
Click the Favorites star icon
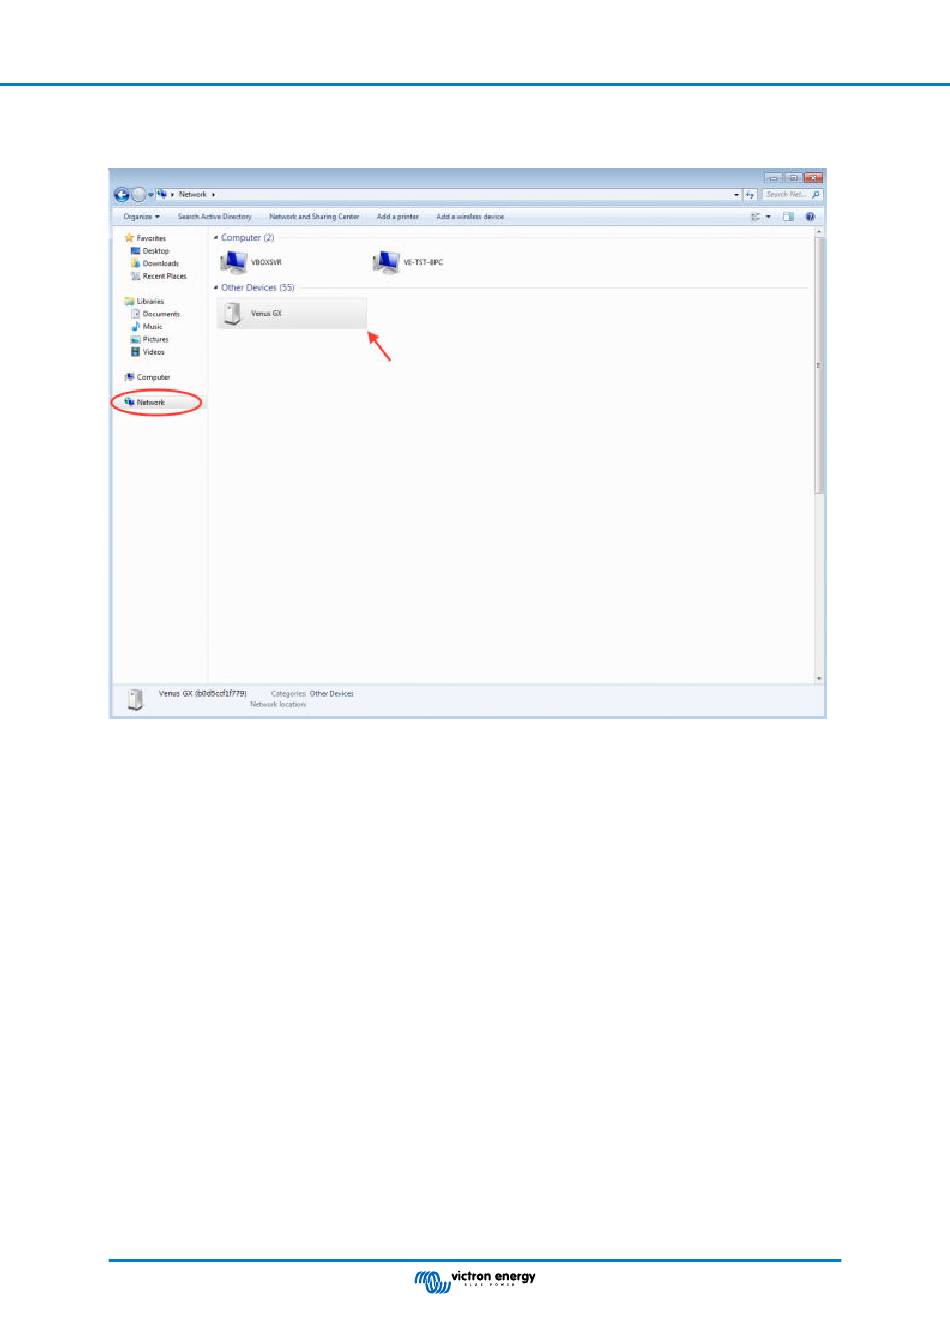(129, 239)
